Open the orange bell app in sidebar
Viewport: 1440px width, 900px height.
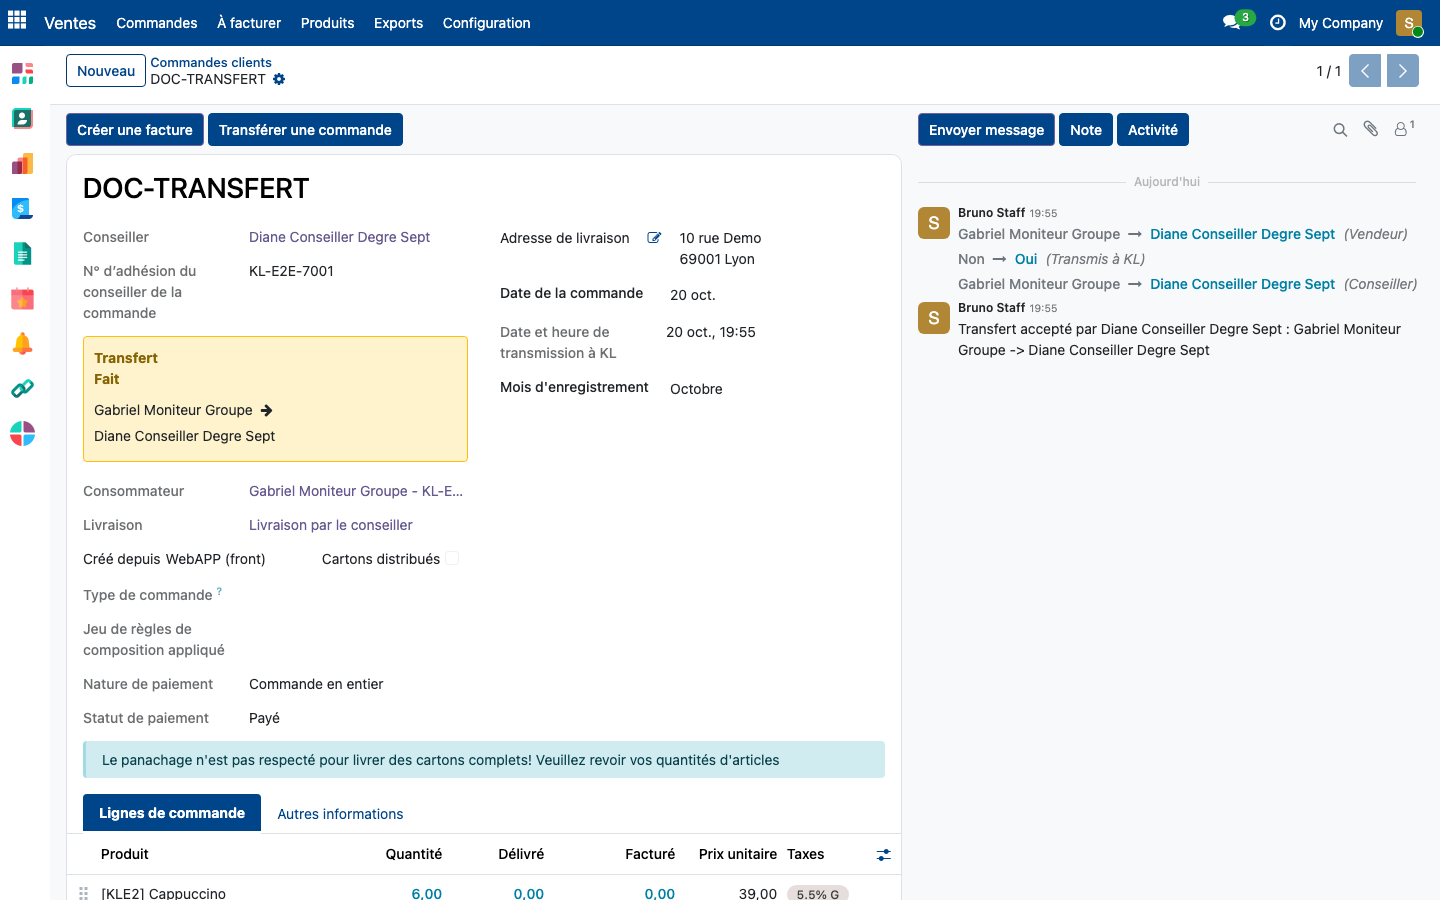coord(22,344)
